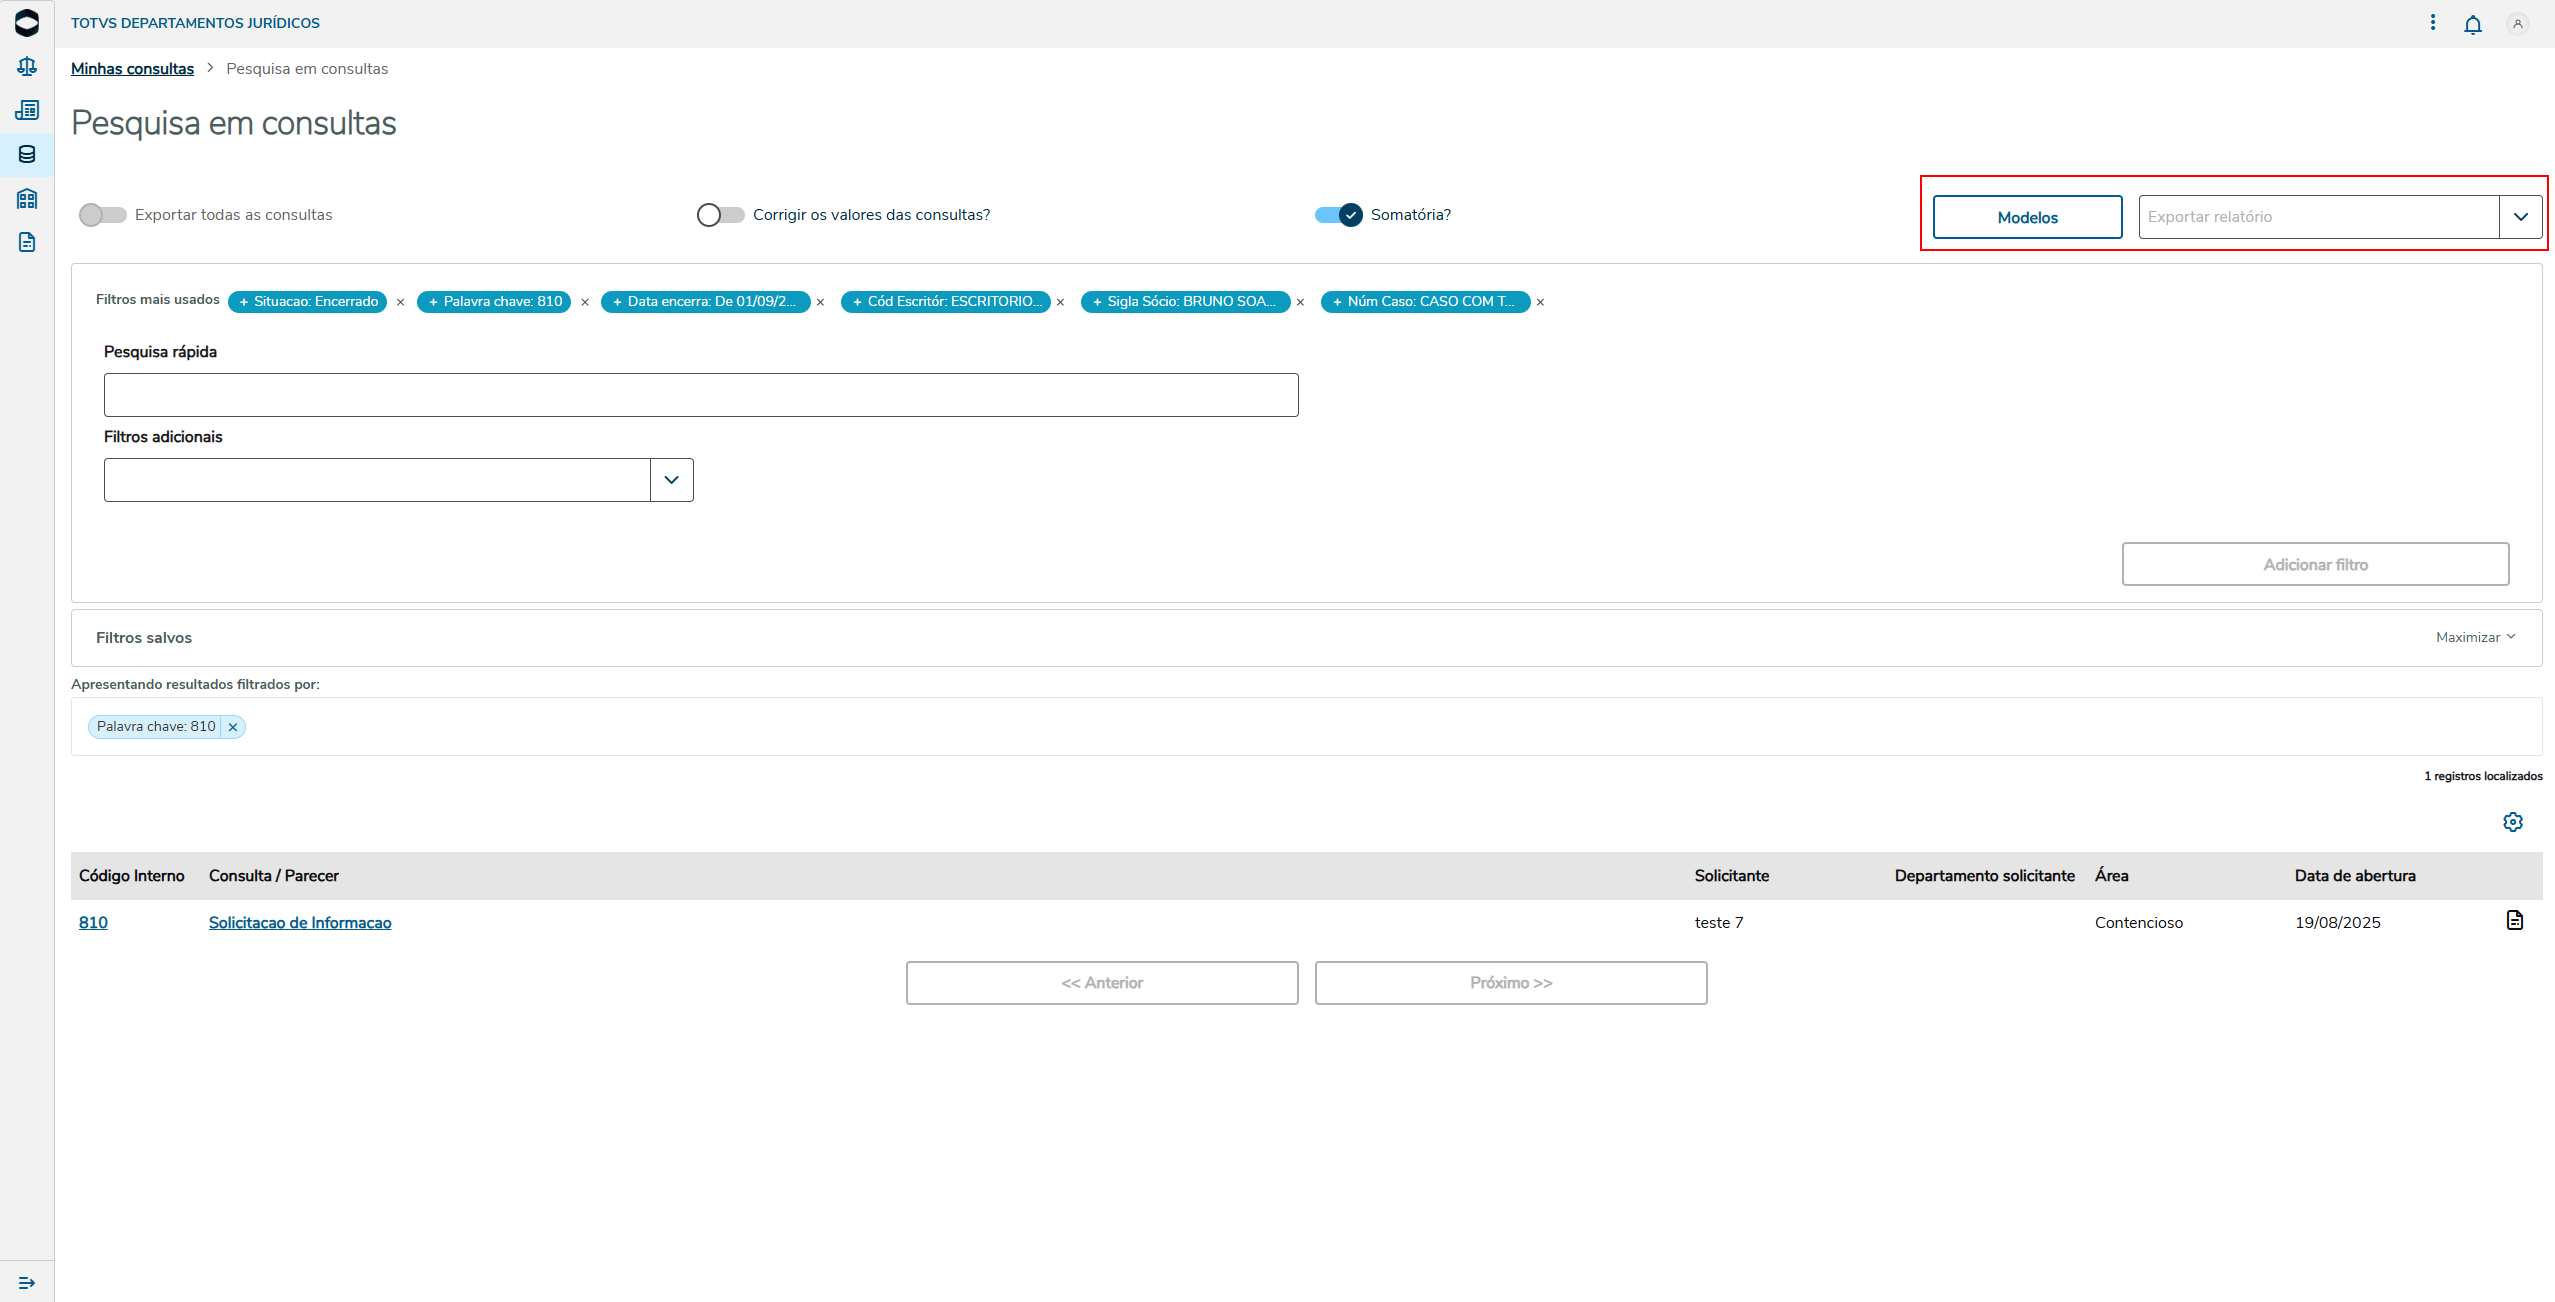This screenshot has height=1302, width=2555.
Task: Click the building sidebar icon
Action: click(x=27, y=198)
